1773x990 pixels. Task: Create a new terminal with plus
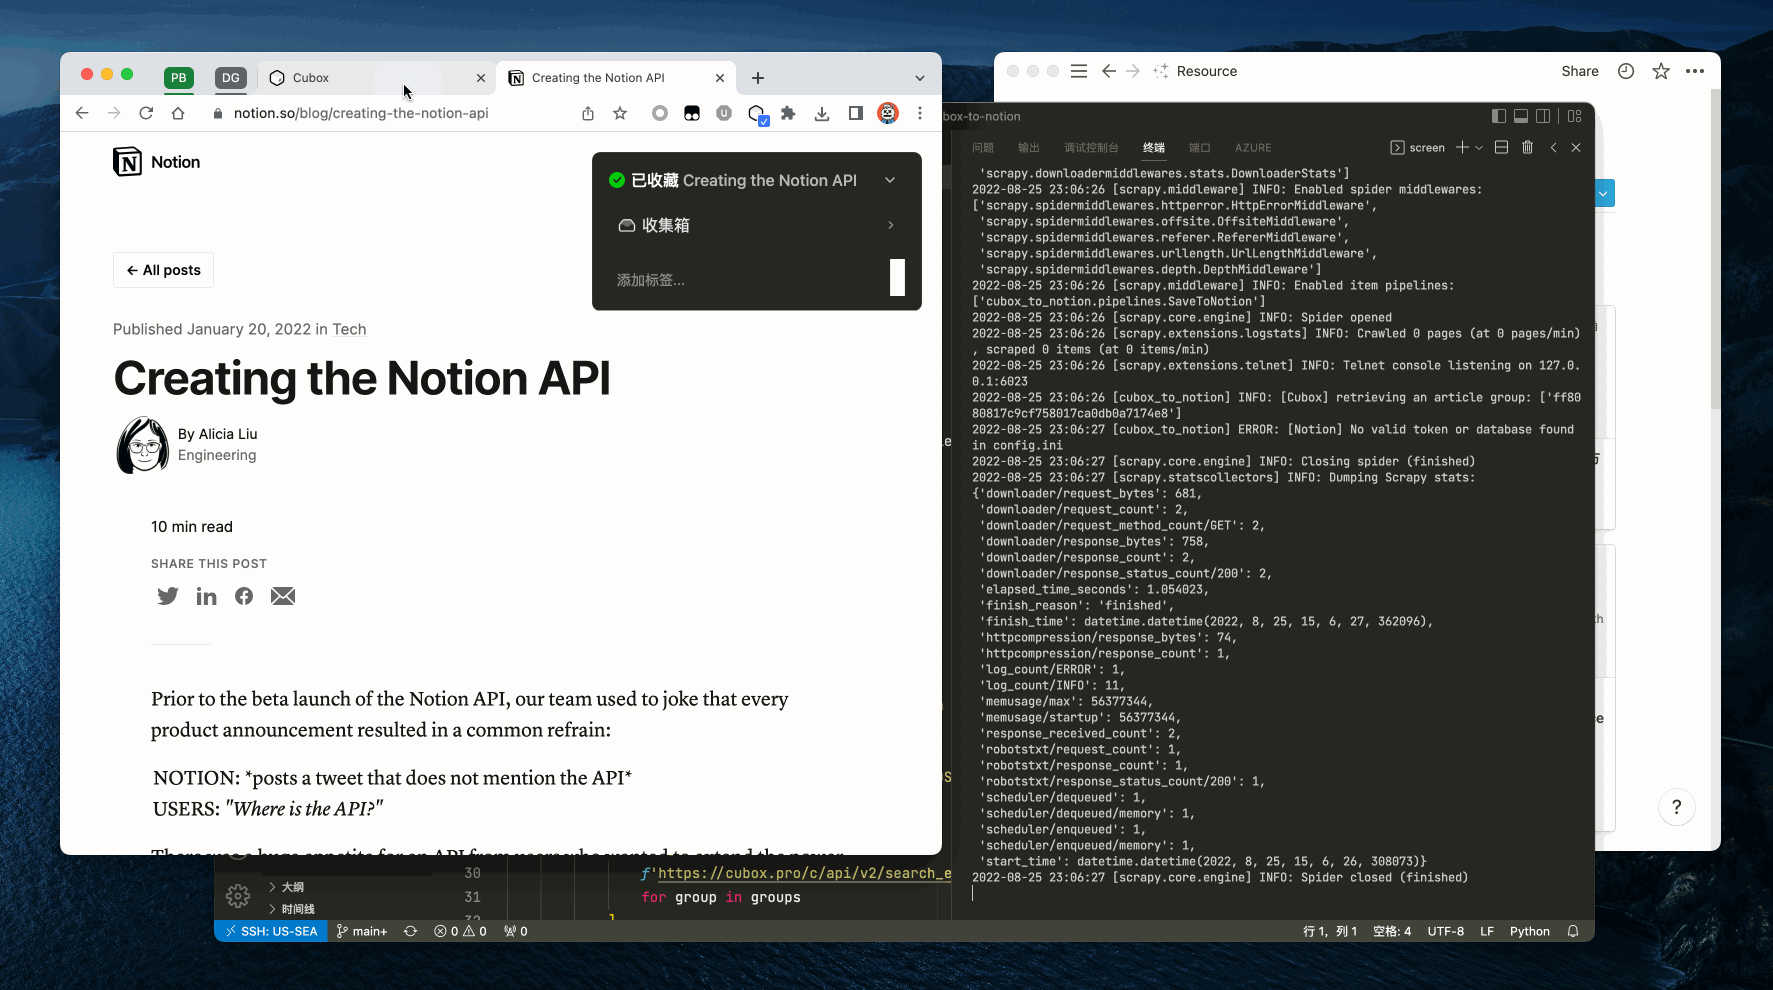1462,148
